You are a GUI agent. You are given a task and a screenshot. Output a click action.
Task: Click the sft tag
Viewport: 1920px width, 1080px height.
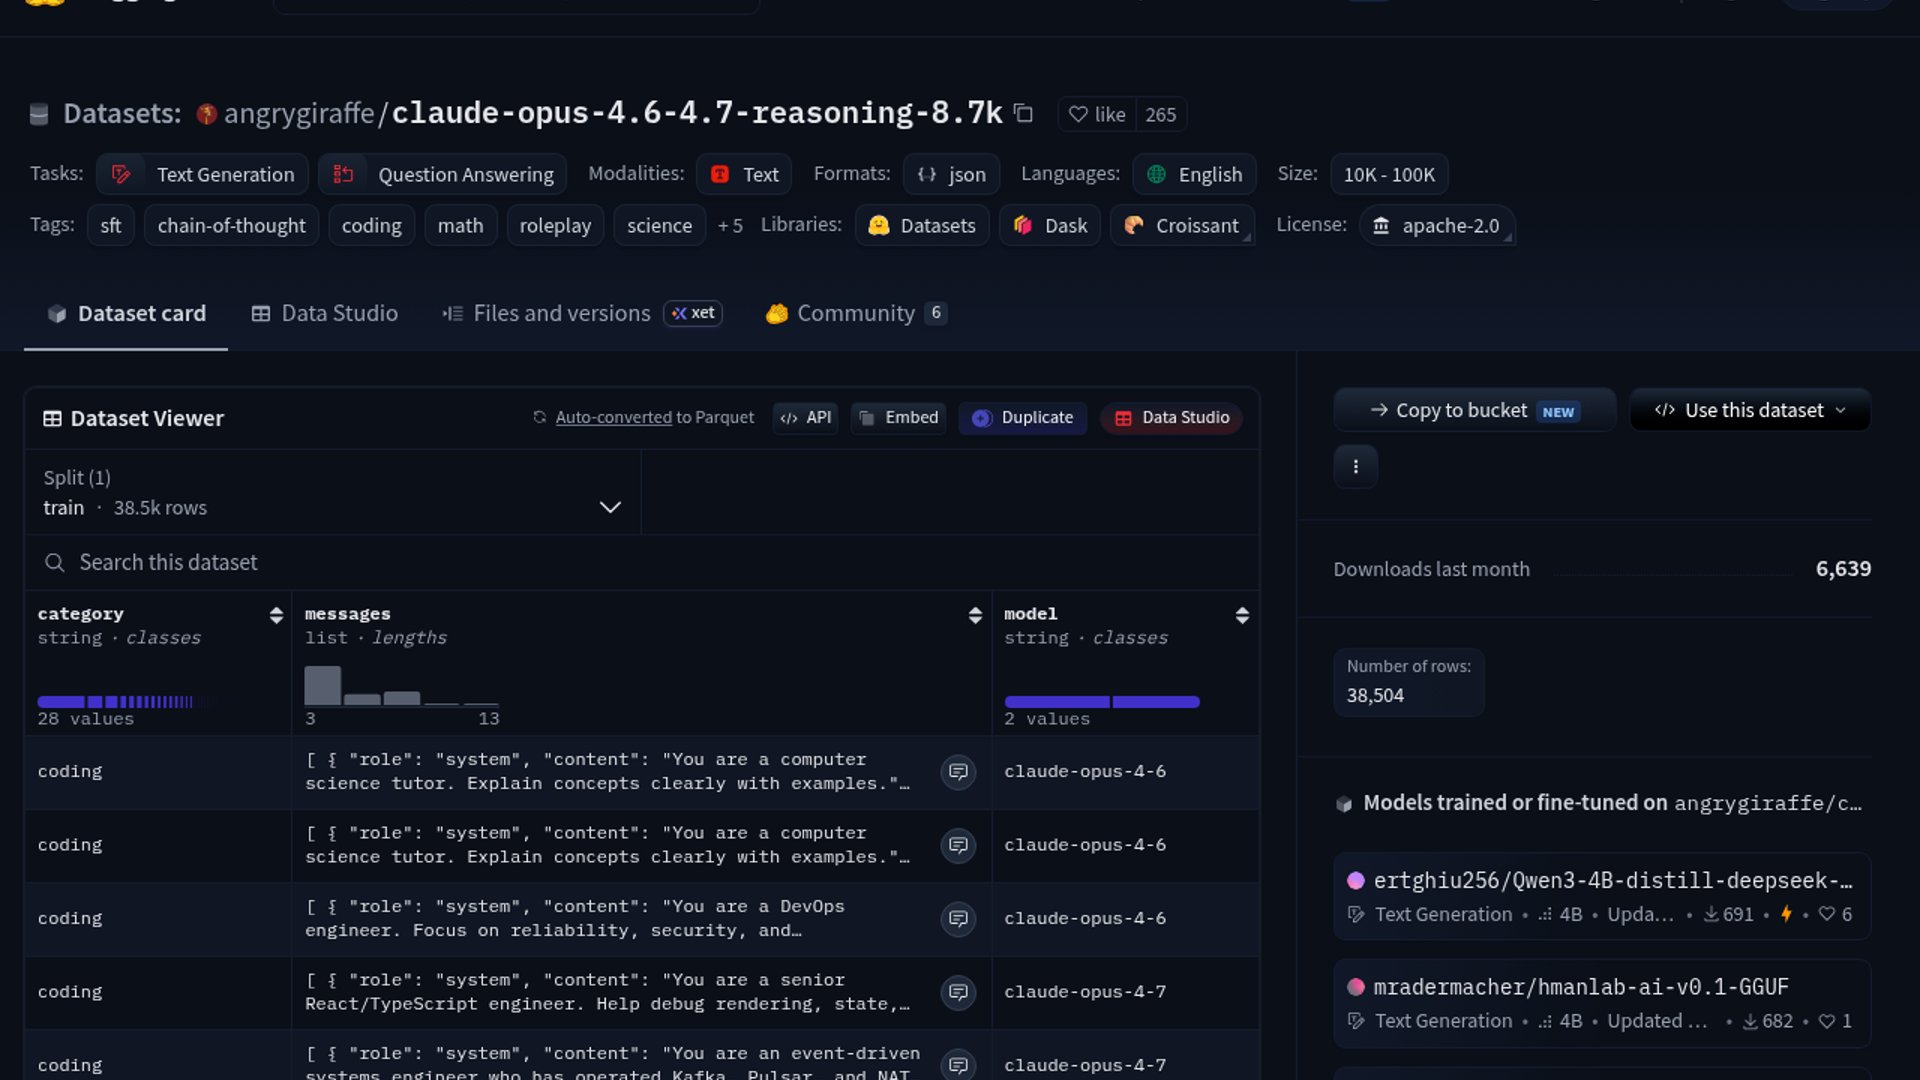coord(111,225)
